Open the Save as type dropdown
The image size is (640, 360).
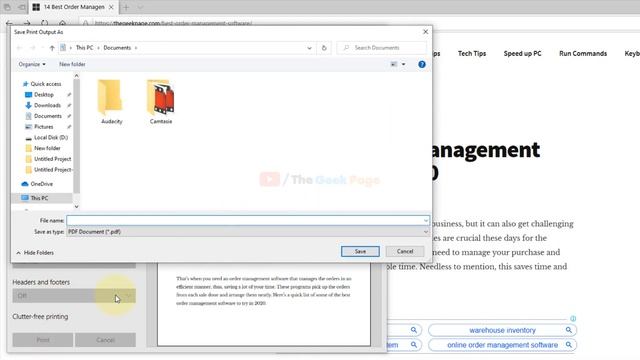click(x=247, y=232)
